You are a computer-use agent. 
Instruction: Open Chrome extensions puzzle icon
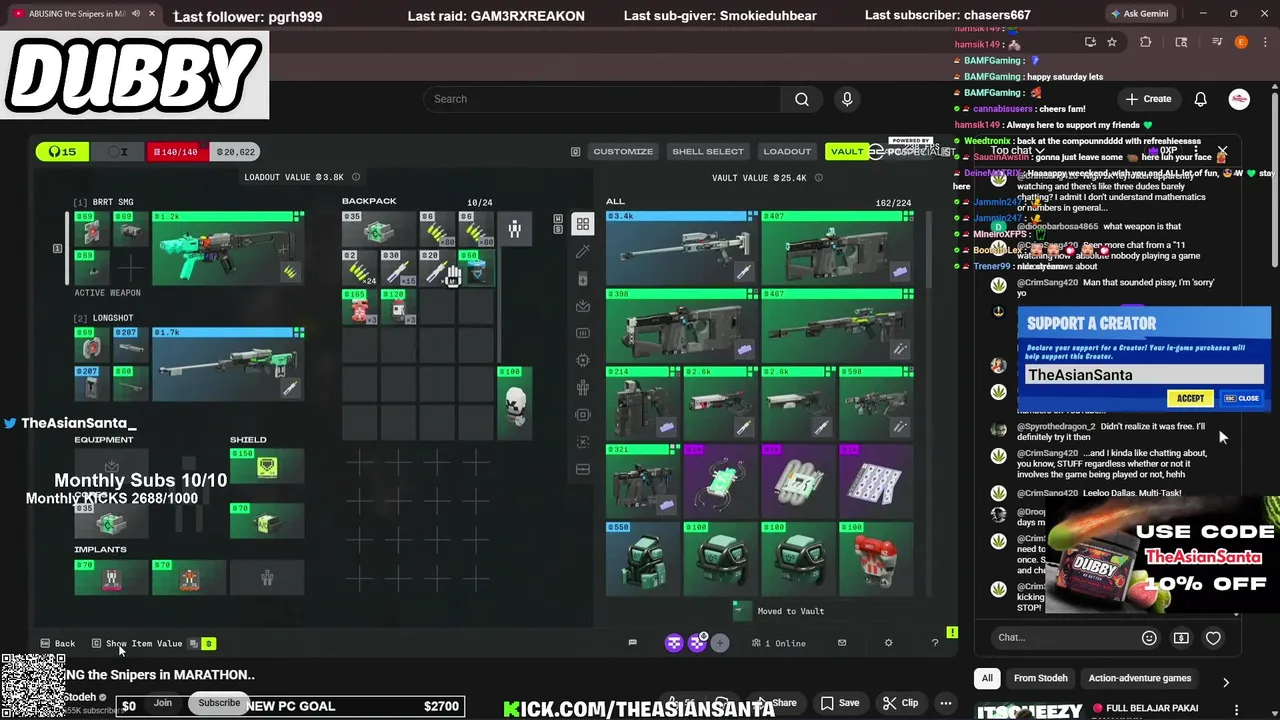[1146, 42]
